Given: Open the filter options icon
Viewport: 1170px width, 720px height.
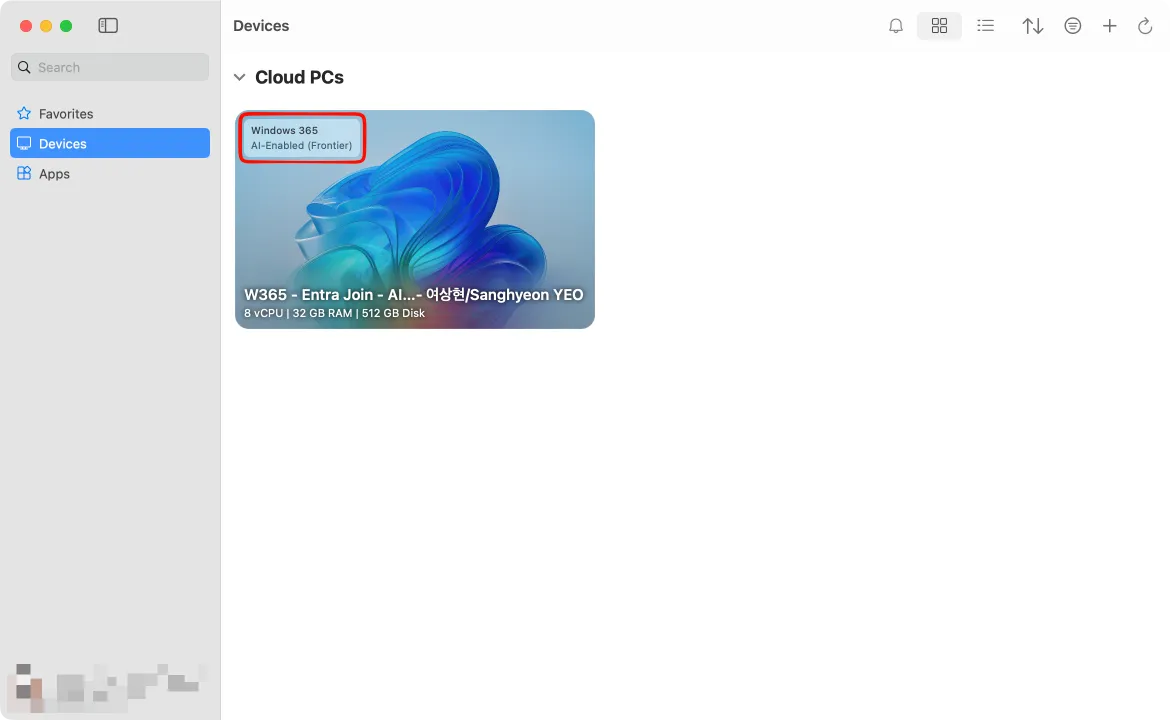Looking at the screenshot, I should coord(1073,26).
